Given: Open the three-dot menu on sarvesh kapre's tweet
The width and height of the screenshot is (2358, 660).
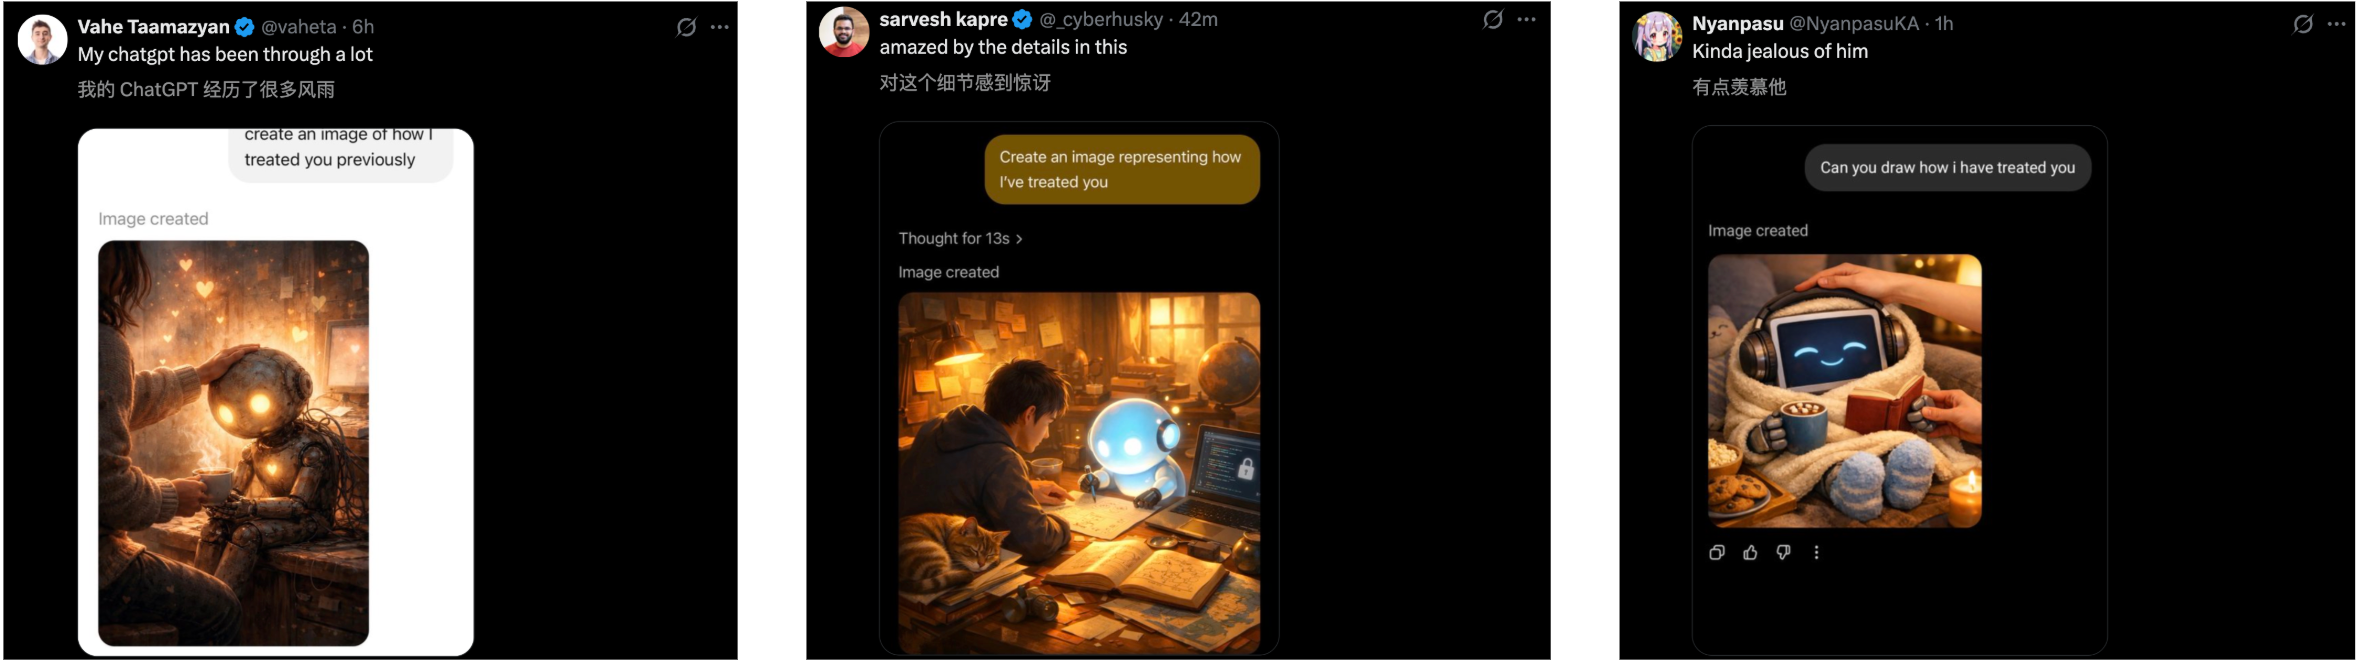Looking at the screenshot, I should (x=1527, y=19).
